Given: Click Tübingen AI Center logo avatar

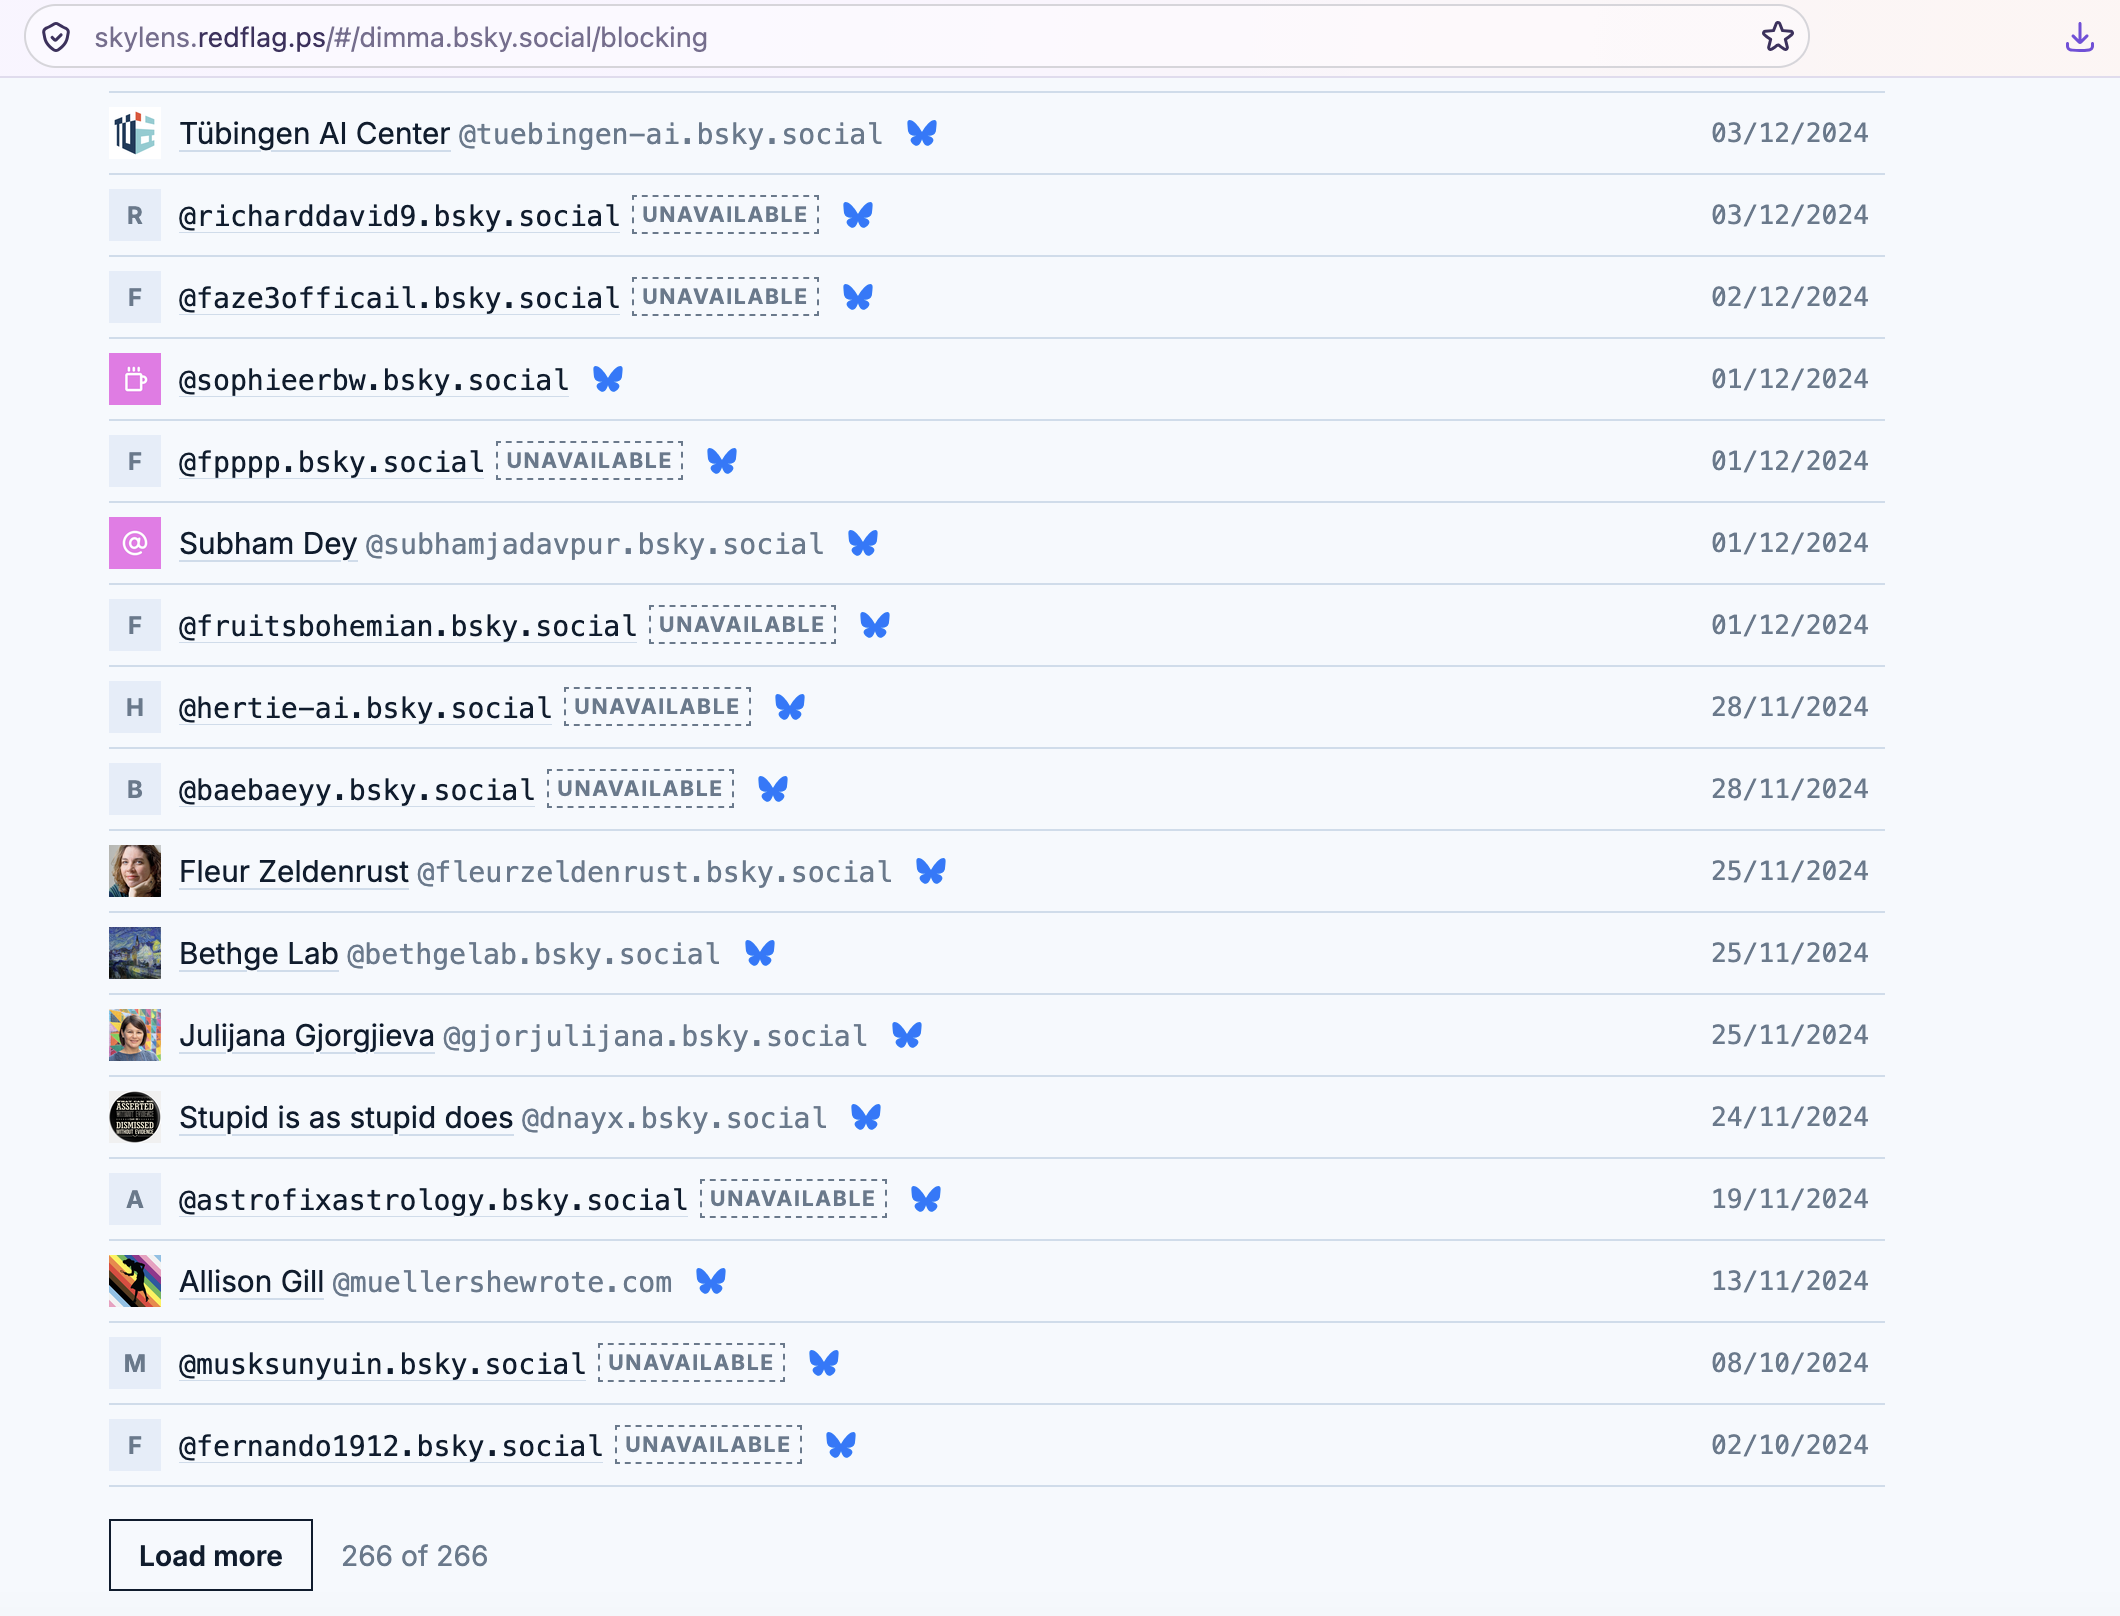Looking at the screenshot, I should 135,133.
